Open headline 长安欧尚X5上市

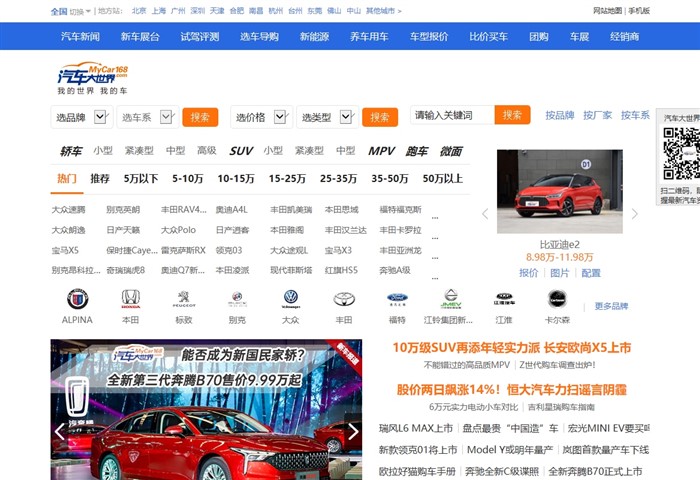coord(512,347)
